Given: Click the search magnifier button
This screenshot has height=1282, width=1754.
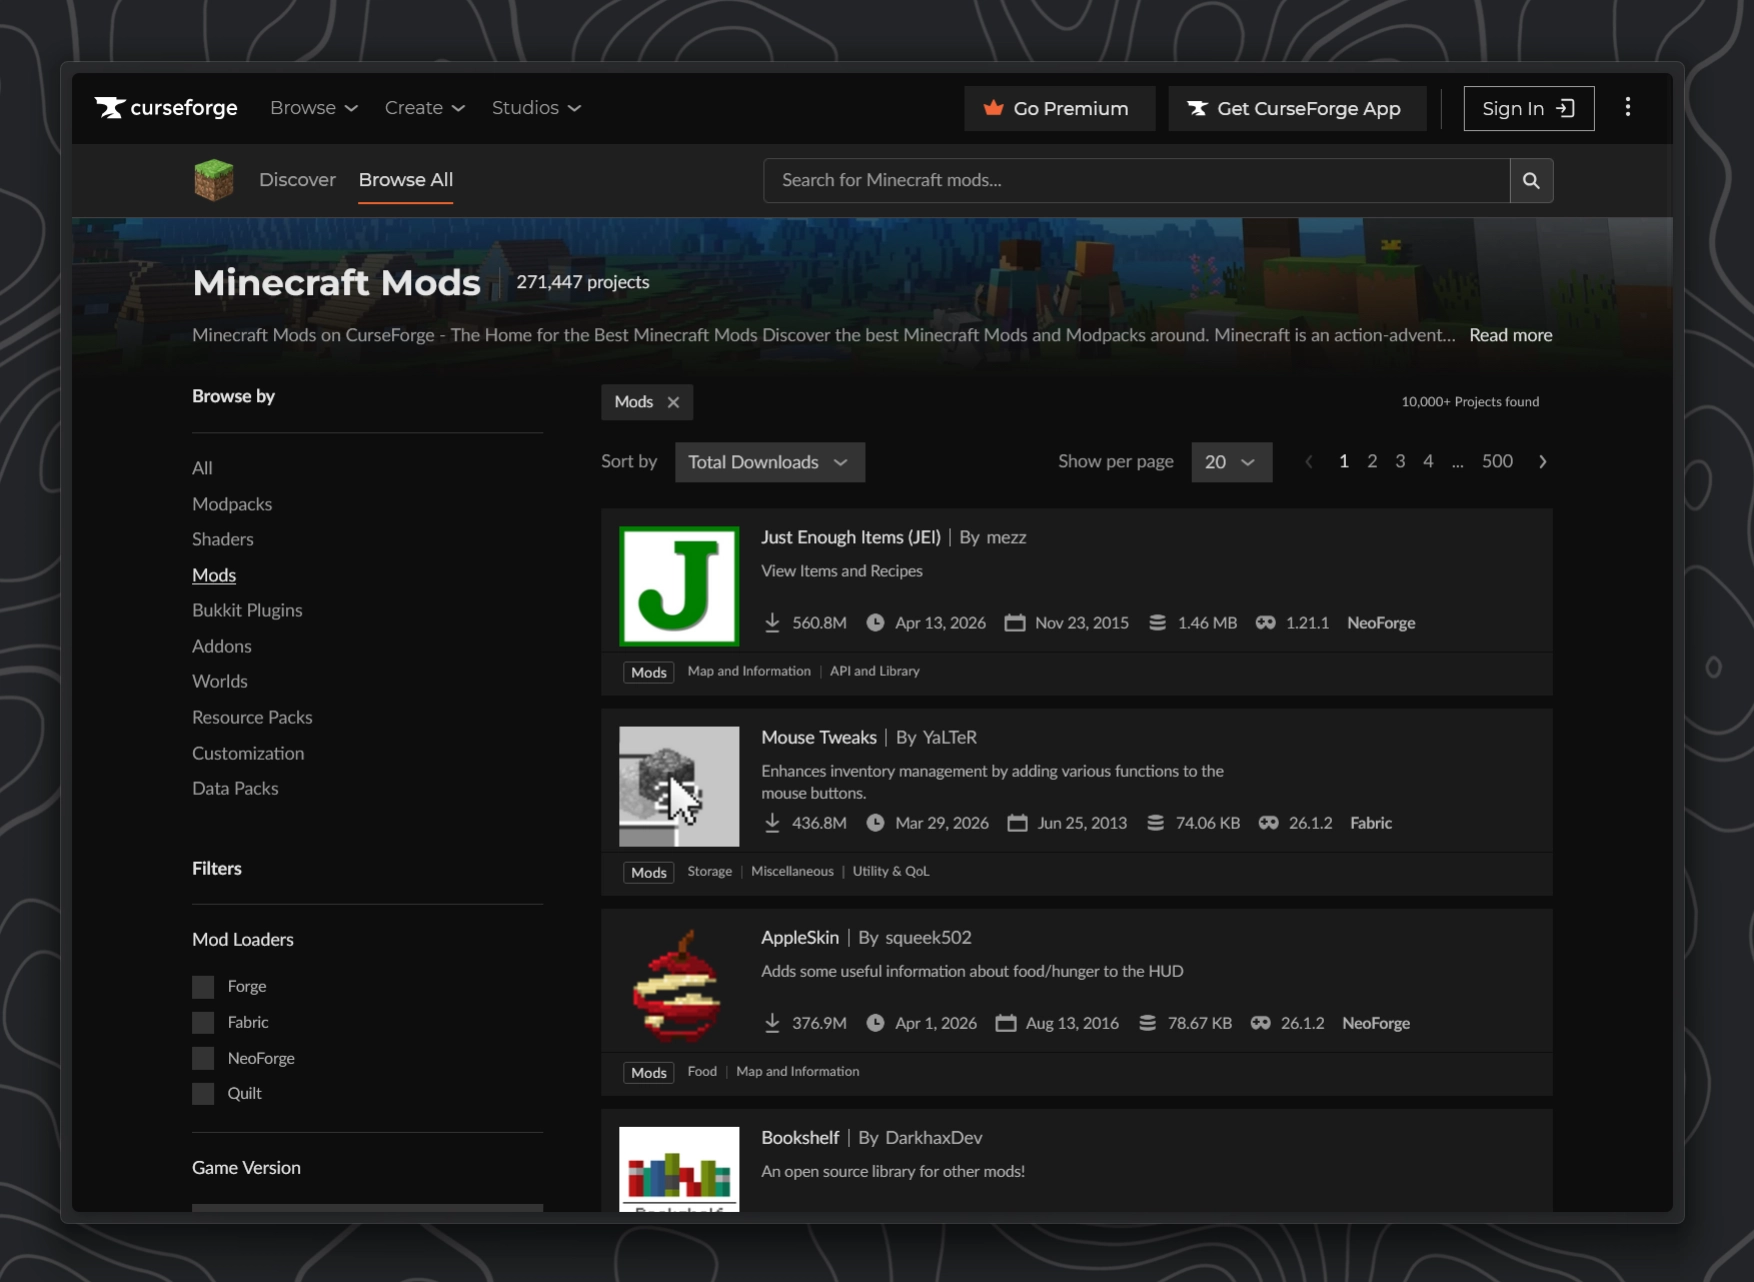Looking at the screenshot, I should pyautogui.click(x=1530, y=181).
